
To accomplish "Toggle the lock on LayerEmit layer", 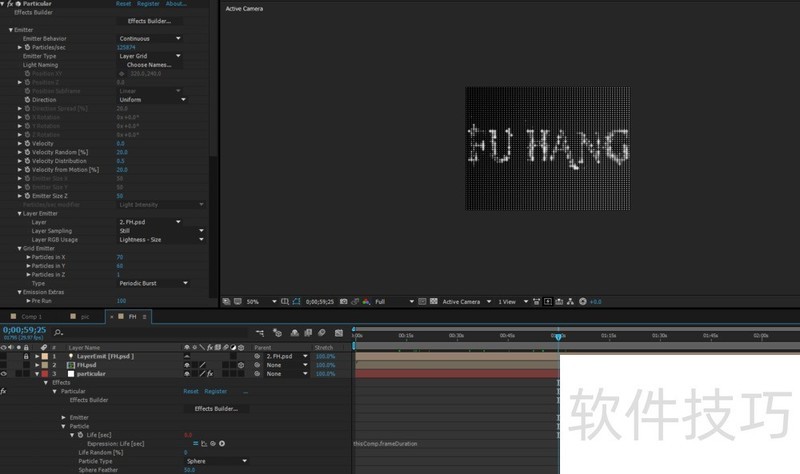I will (x=26, y=356).
